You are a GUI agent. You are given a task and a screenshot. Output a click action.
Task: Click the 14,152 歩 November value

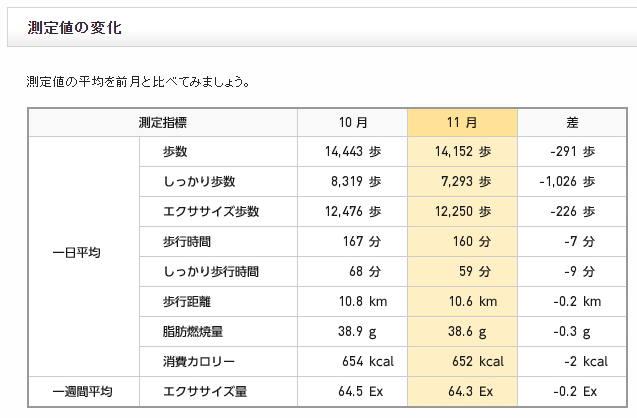463,152
